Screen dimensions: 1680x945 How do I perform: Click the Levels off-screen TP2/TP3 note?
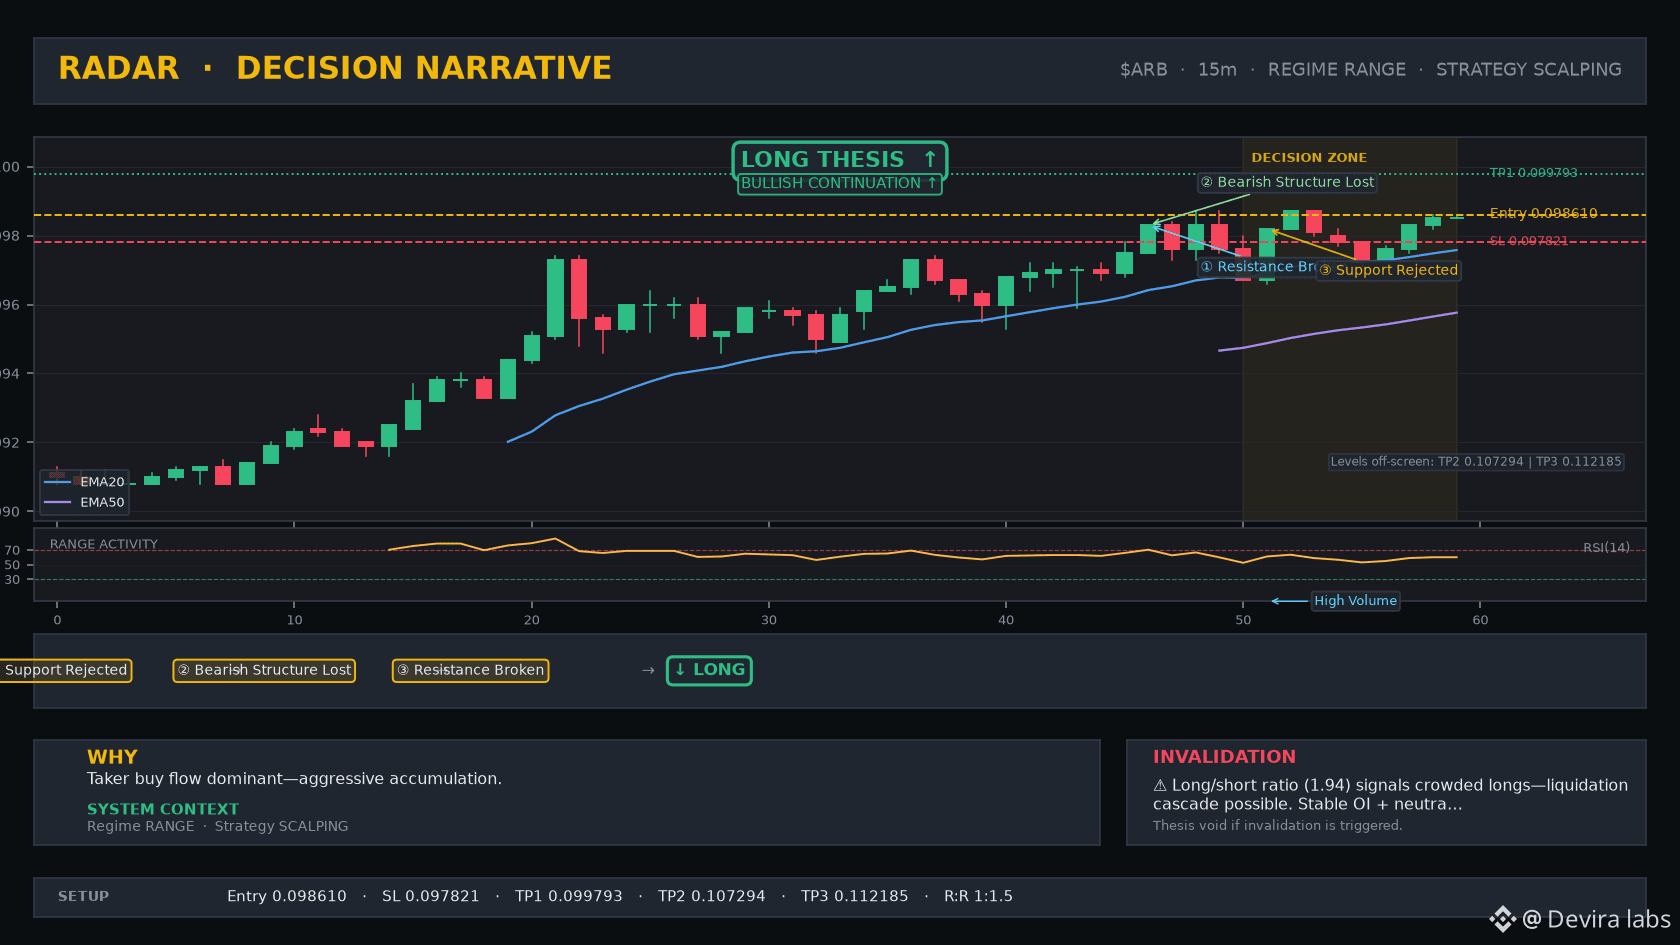pyautogui.click(x=1475, y=462)
